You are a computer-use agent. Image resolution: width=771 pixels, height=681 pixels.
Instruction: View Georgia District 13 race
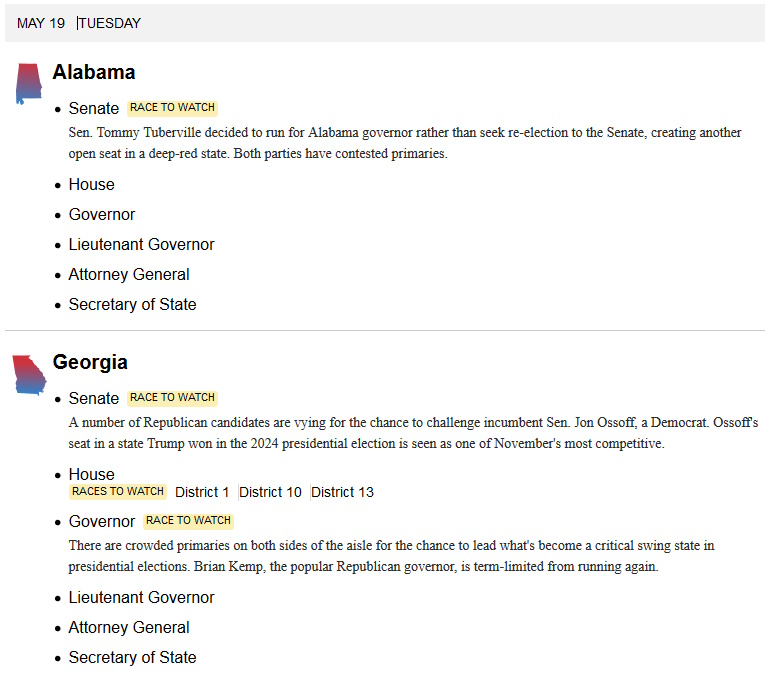[x=343, y=492]
